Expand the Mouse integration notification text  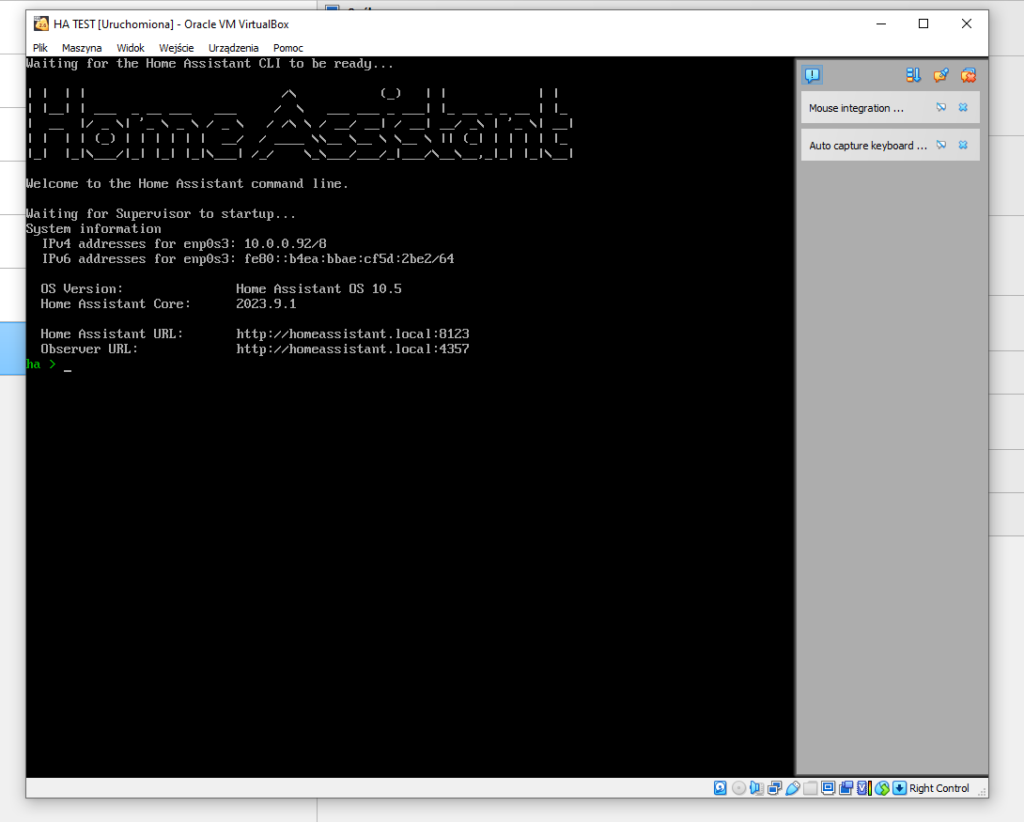856,108
